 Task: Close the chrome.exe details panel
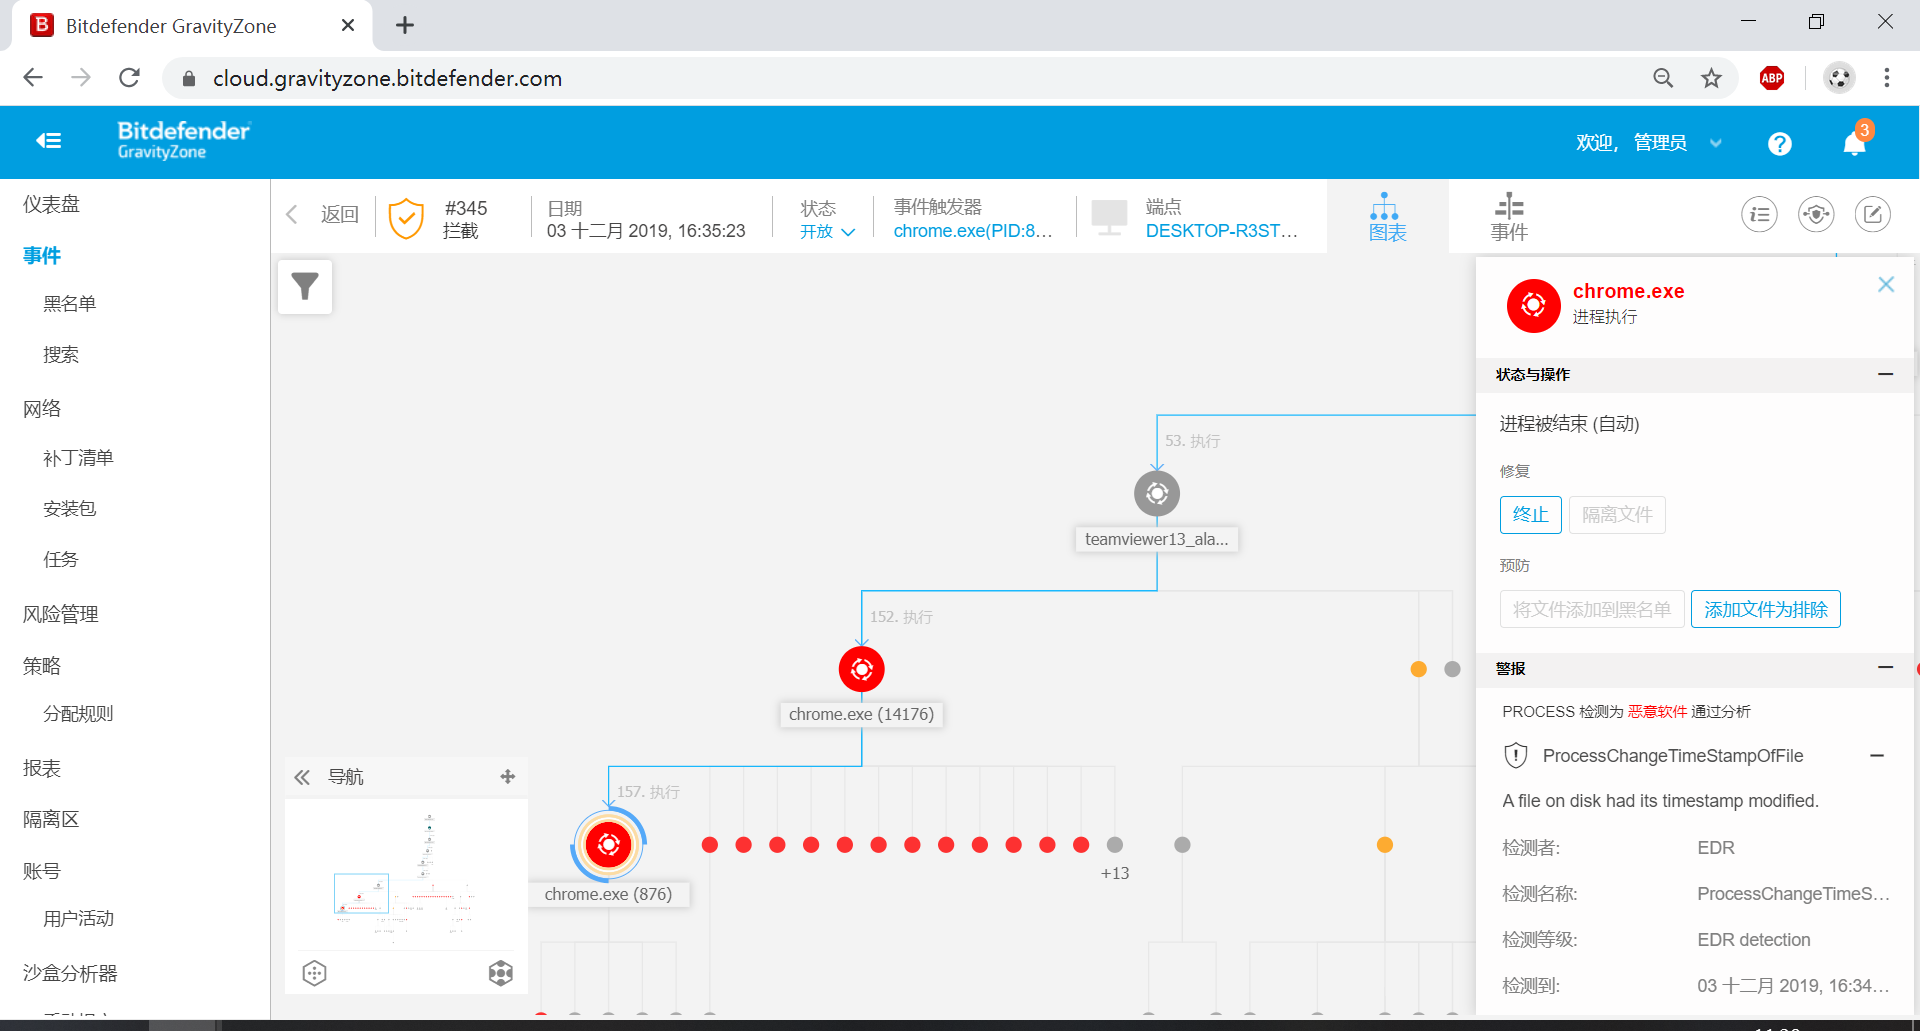(1886, 284)
